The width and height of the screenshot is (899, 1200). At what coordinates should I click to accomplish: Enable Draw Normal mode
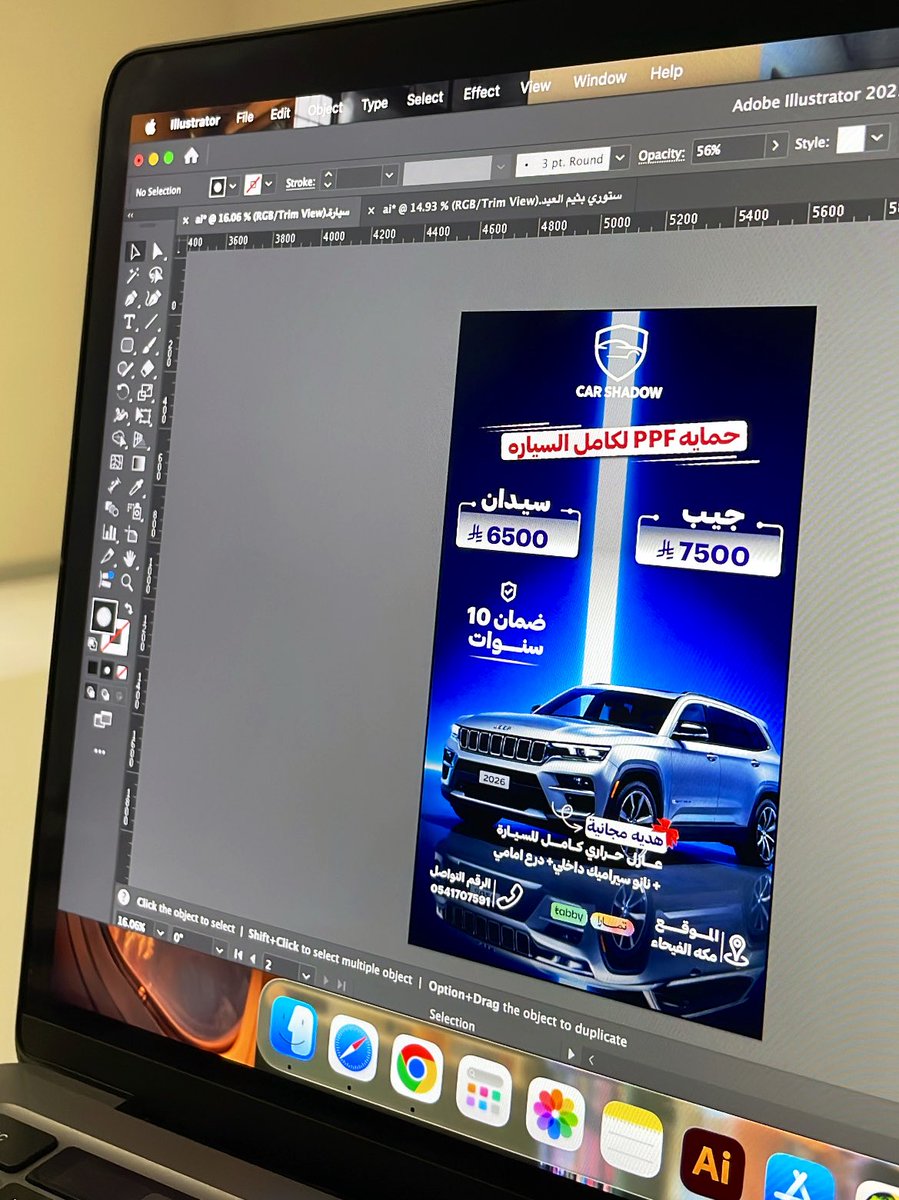90,690
